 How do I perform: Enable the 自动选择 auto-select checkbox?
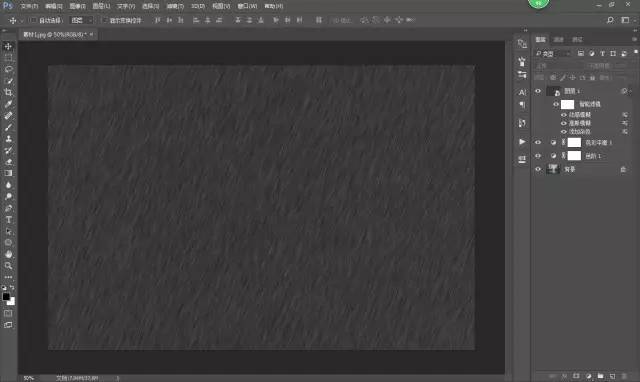[x=34, y=20]
